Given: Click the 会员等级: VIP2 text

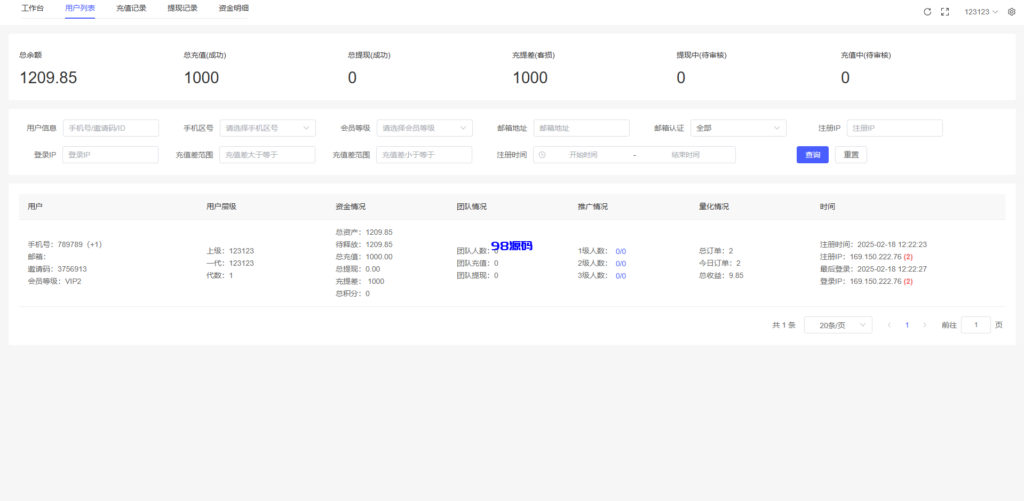Looking at the screenshot, I should tap(54, 281).
